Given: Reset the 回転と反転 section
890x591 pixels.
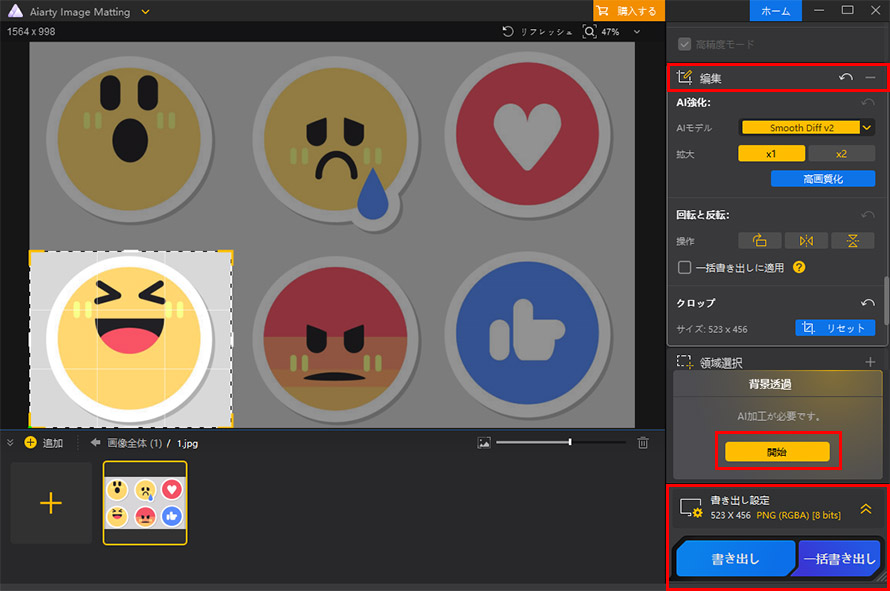Looking at the screenshot, I should [867, 215].
